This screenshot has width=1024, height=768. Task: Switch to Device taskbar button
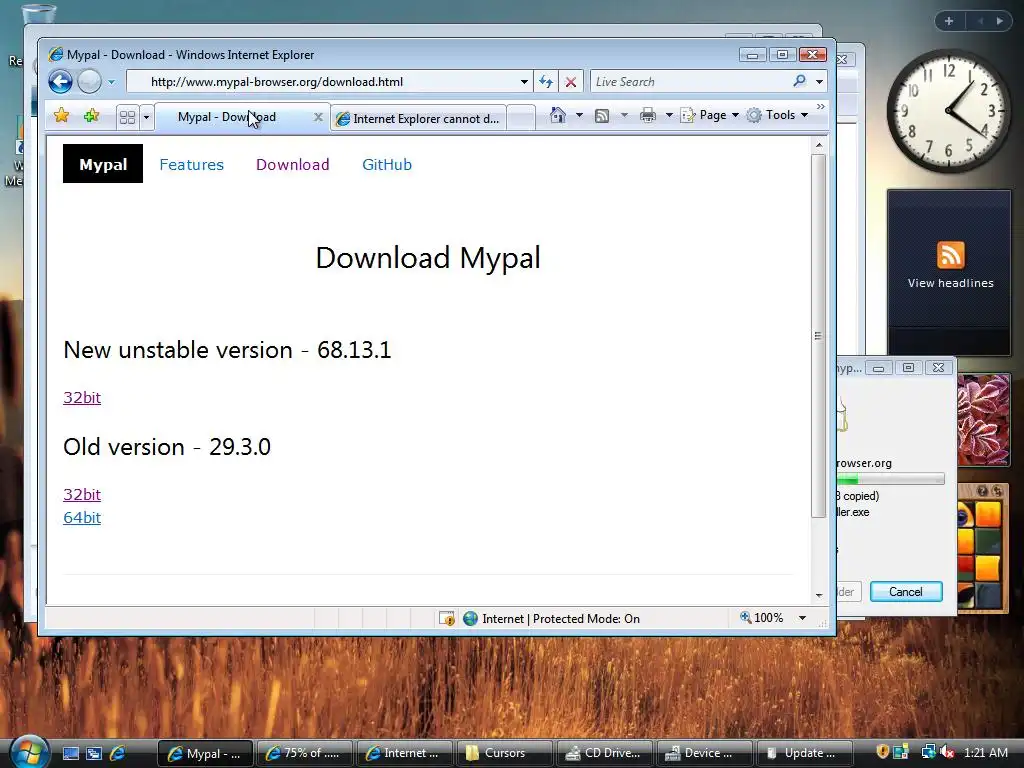[704, 753]
